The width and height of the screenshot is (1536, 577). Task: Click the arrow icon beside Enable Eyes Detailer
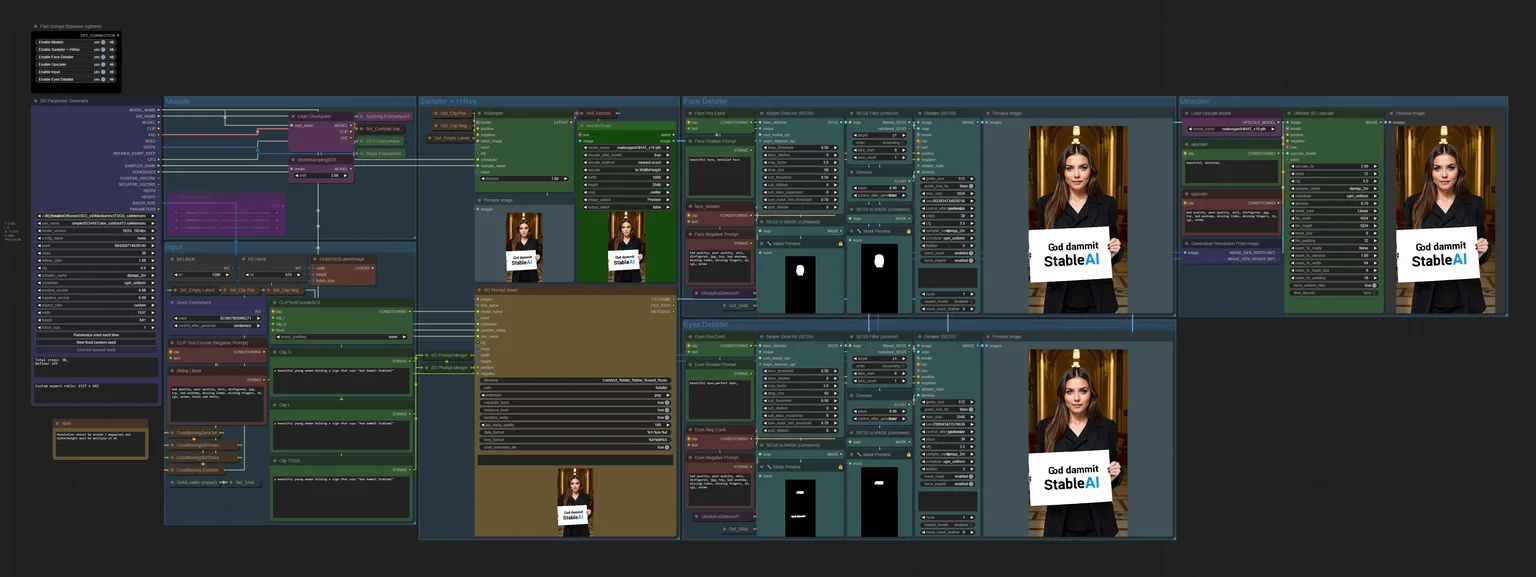pyautogui.click(x=112, y=79)
